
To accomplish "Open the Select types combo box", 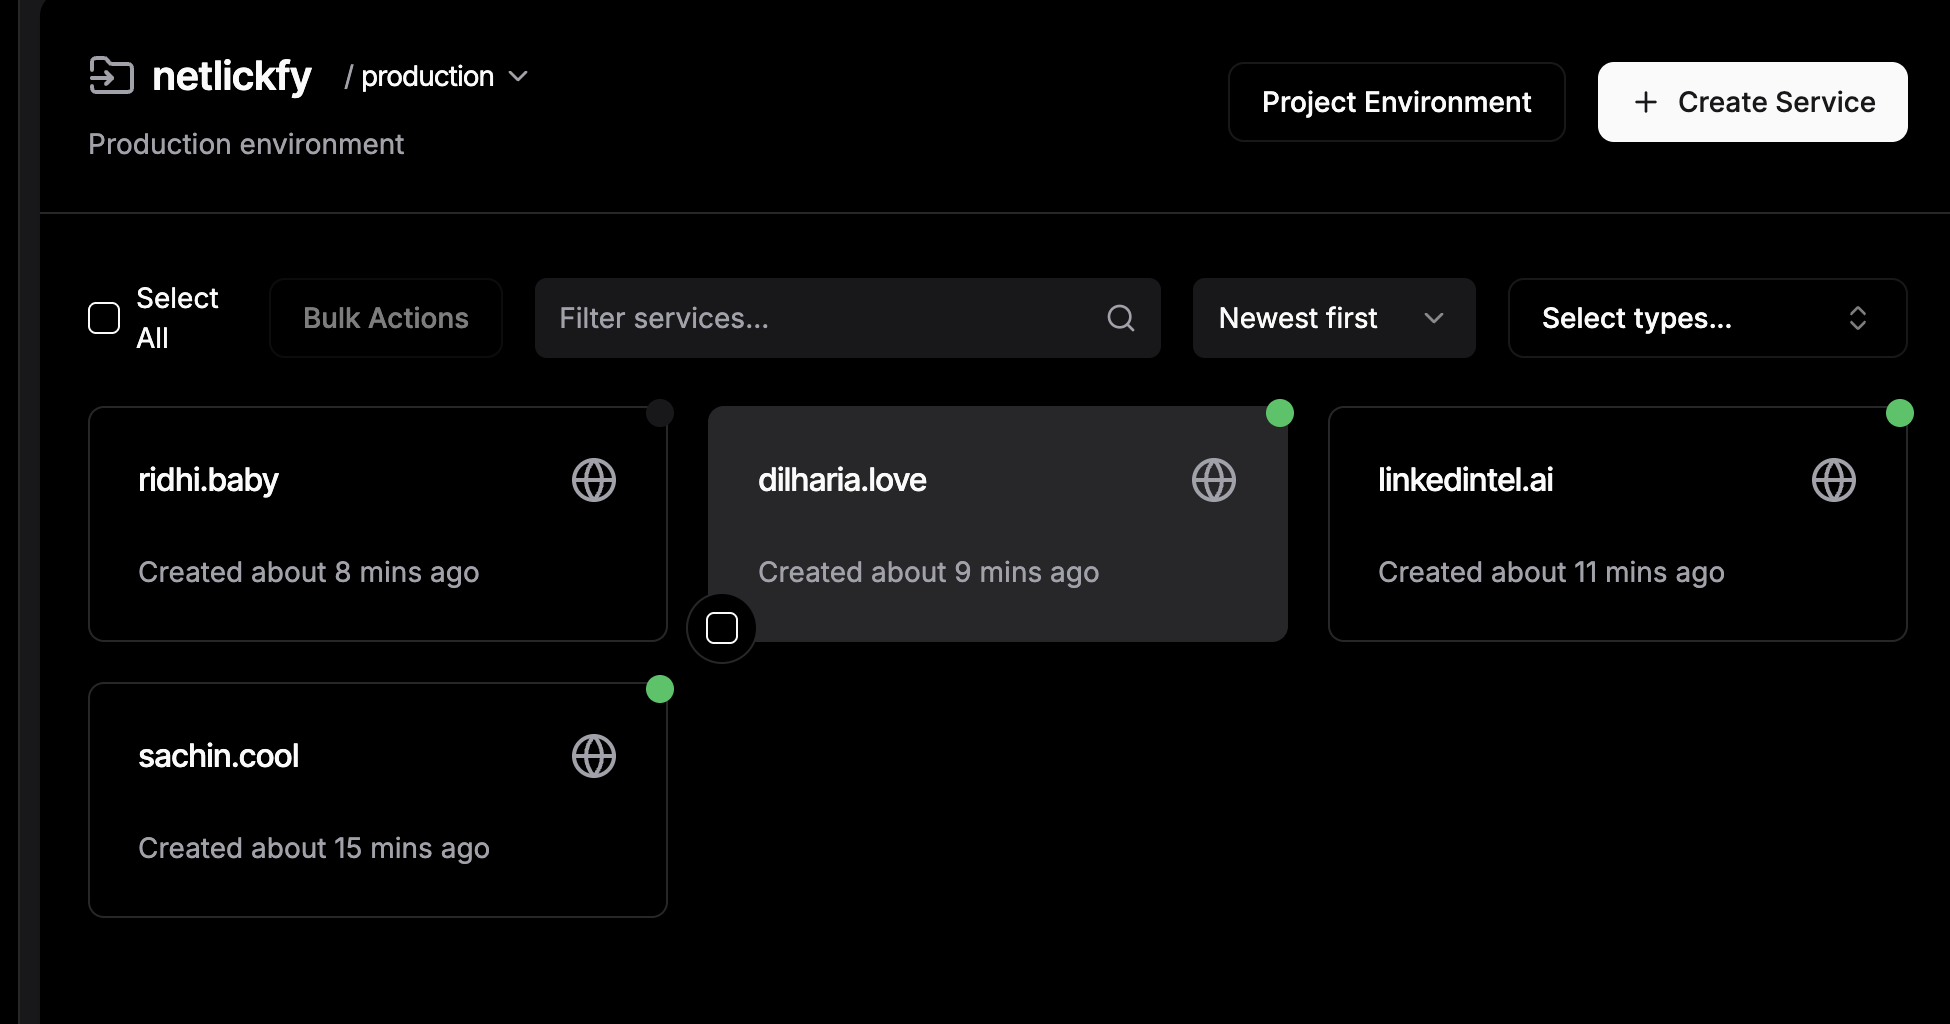I will click(1706, 318).
